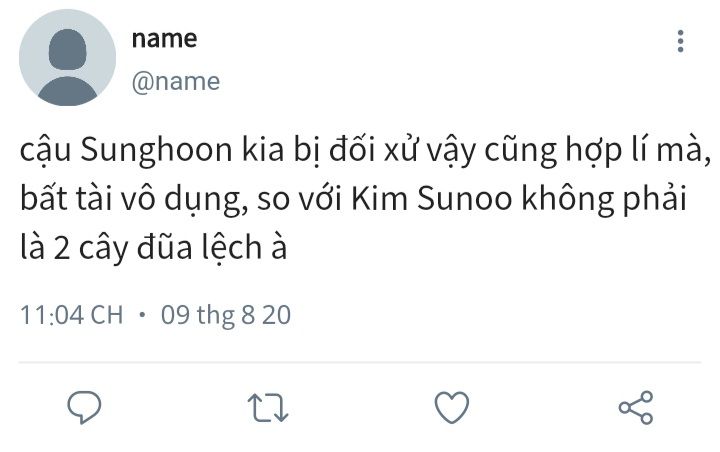This screenshot has height=452, width=720.
Task: Click the dot separator between time and date
Action: pos(142,315)
